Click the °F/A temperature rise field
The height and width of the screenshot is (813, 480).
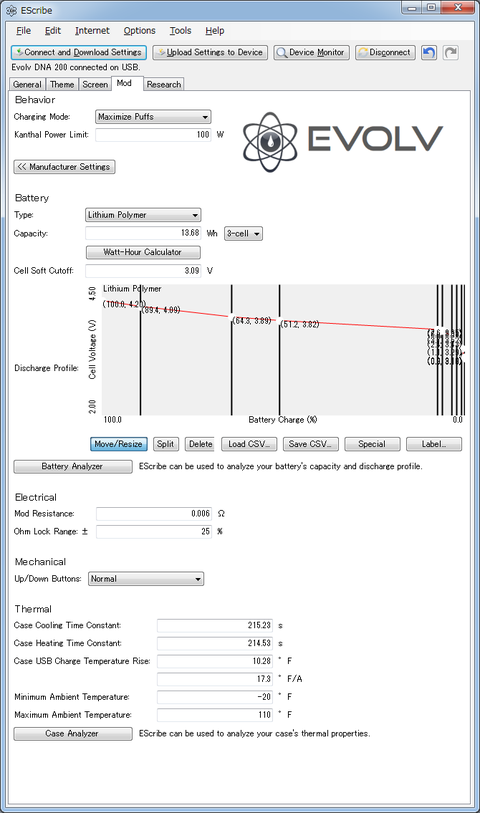[x=215, y=679]
